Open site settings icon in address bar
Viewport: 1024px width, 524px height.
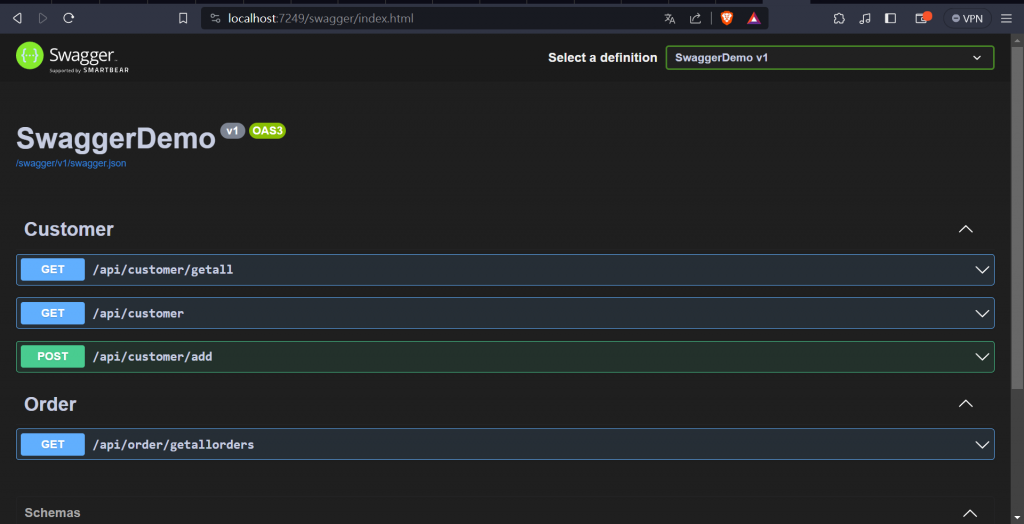click(x=216, y=18)
